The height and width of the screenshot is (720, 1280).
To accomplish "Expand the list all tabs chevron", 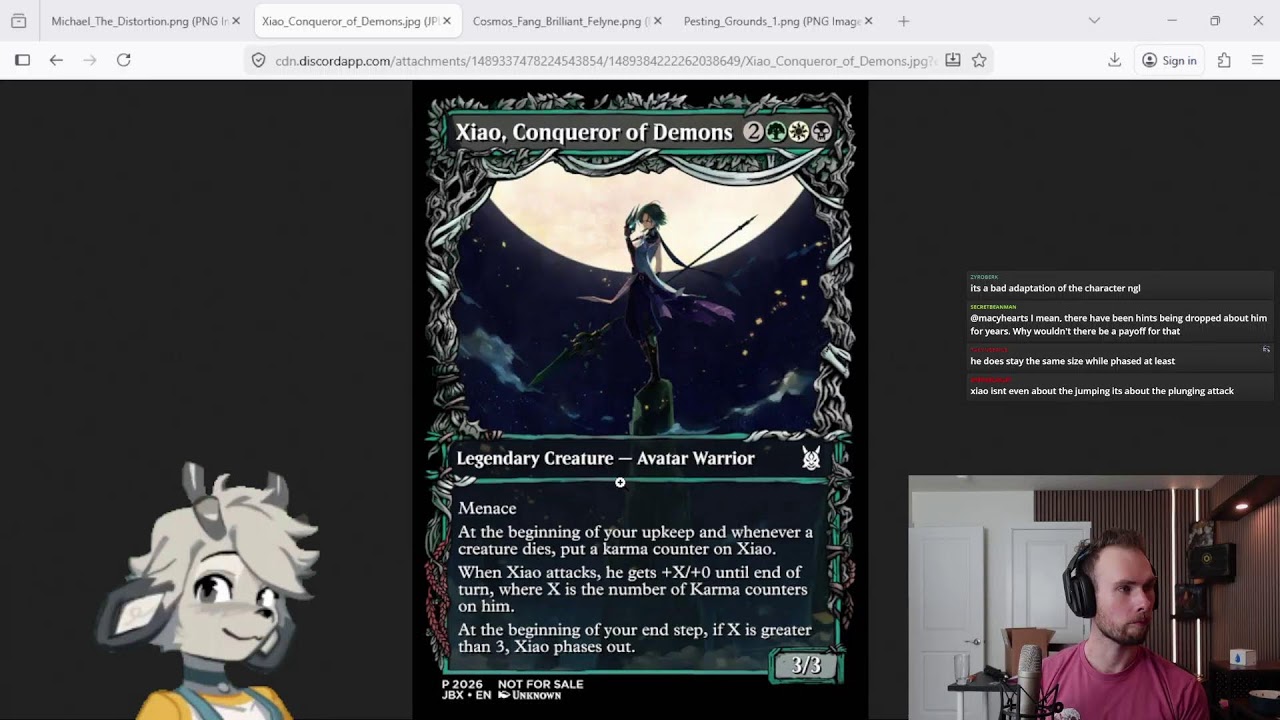I will [x=1094, y=21].
